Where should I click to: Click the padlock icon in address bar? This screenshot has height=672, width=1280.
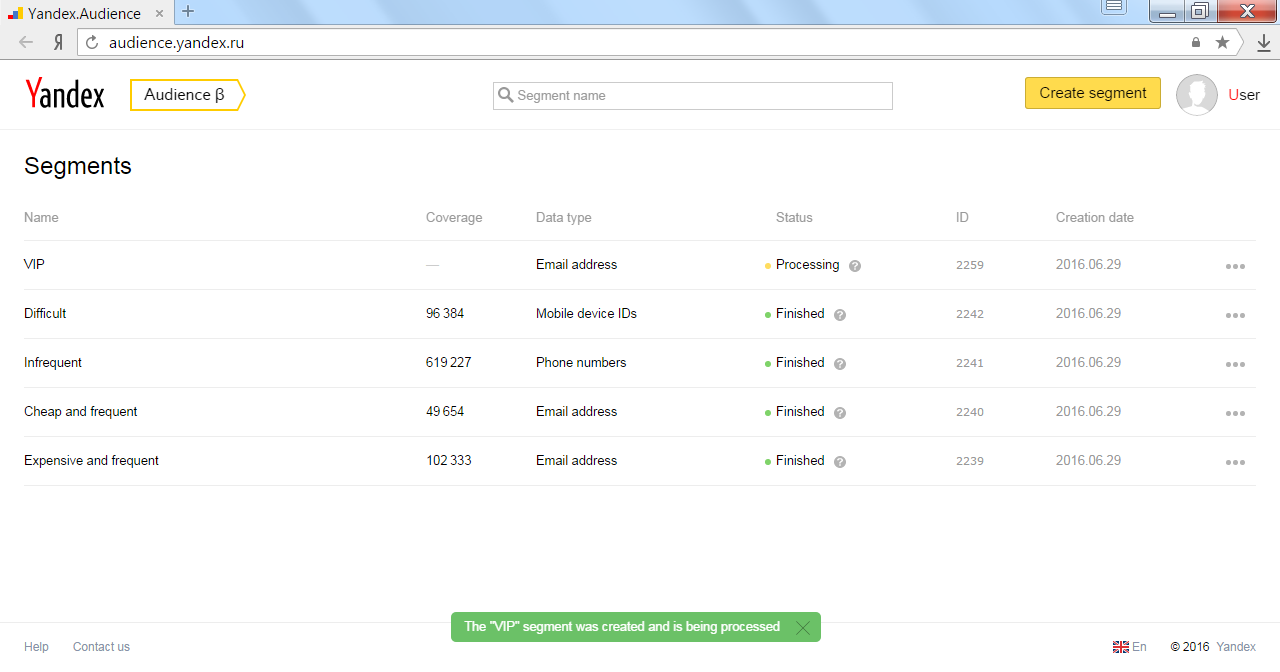1196,43
